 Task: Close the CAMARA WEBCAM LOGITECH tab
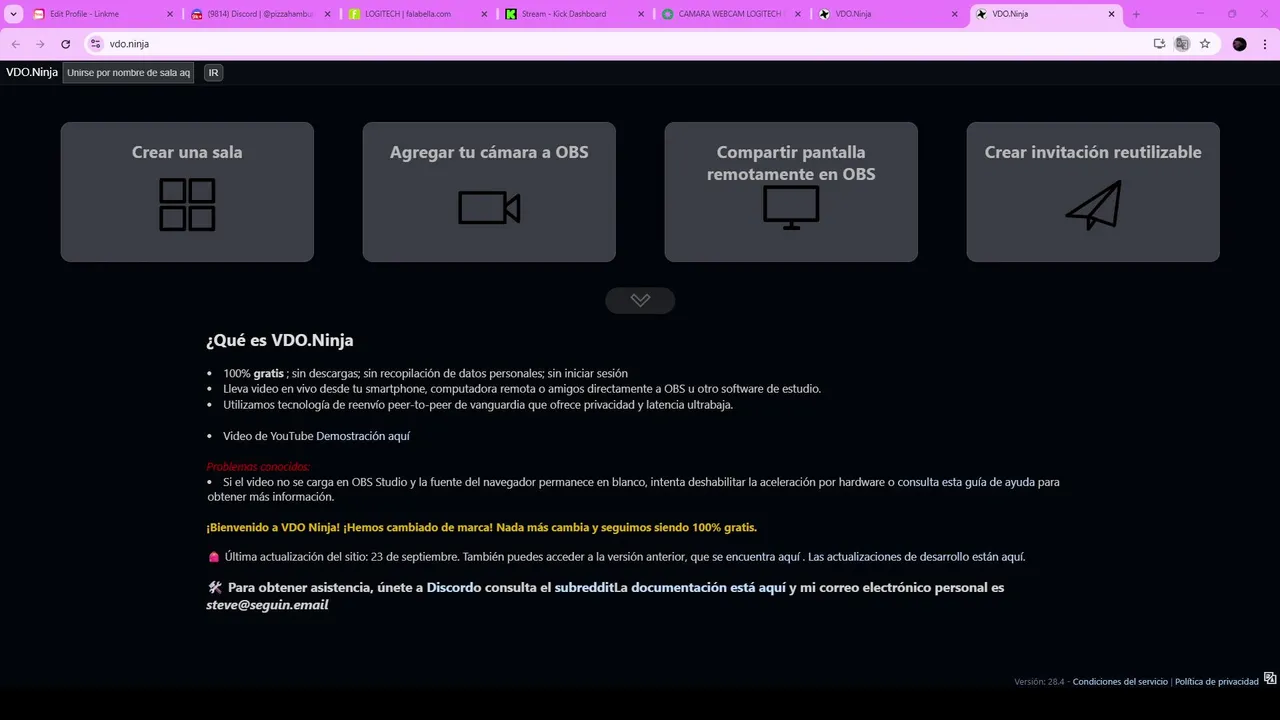[799, 14]
